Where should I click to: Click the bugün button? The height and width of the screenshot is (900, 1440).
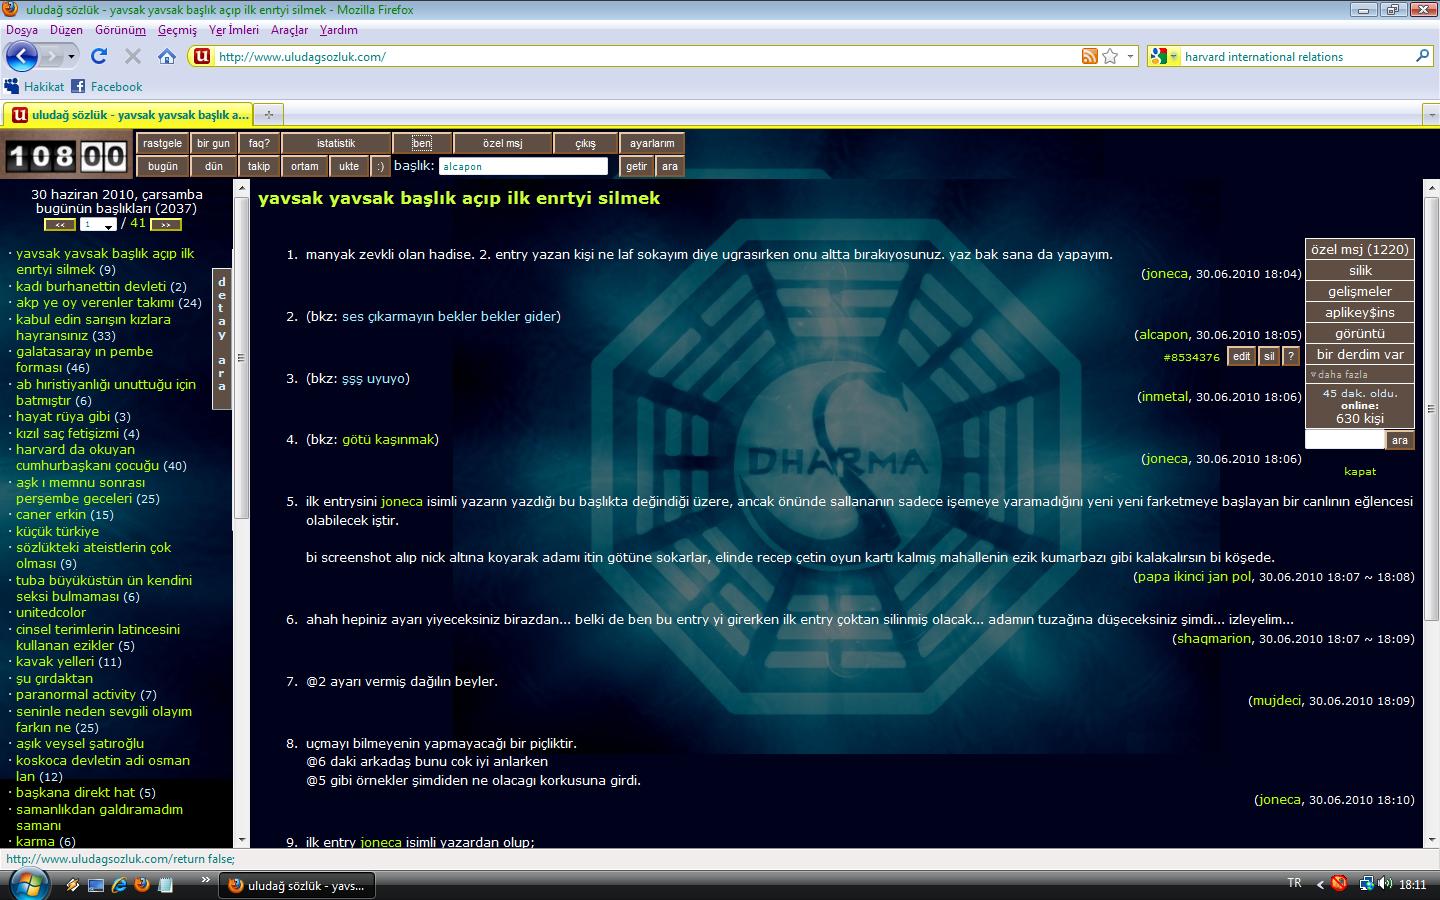pyautogui.click(x=162, y=167)
